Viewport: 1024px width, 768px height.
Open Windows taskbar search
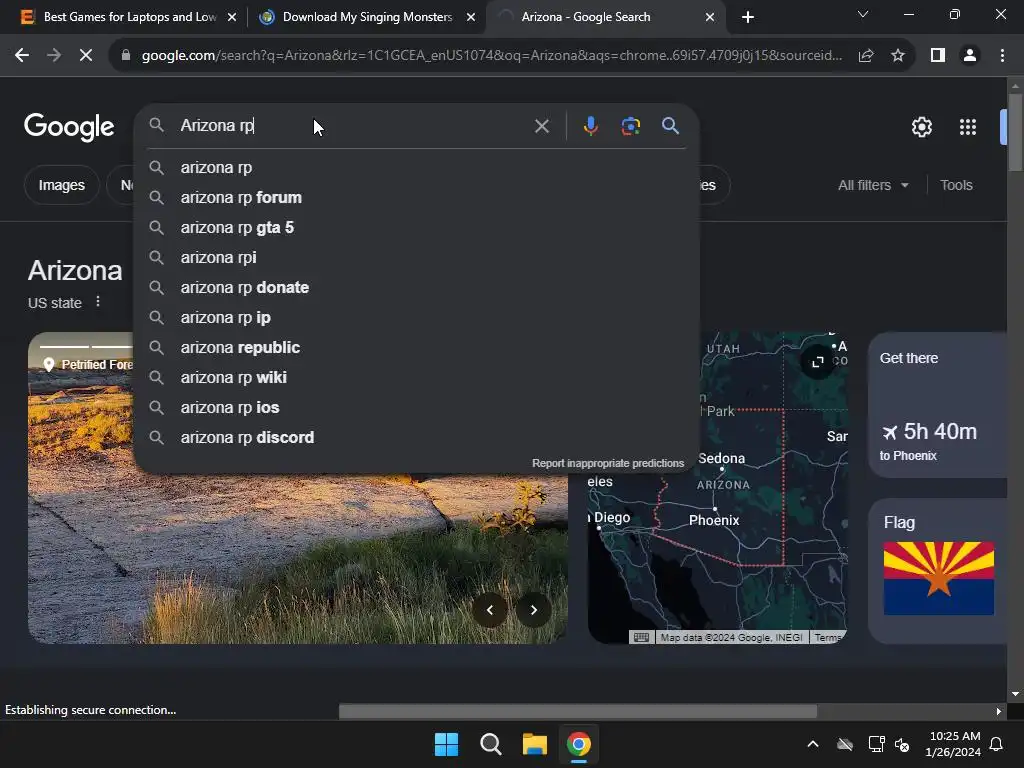tap(490, 744)
